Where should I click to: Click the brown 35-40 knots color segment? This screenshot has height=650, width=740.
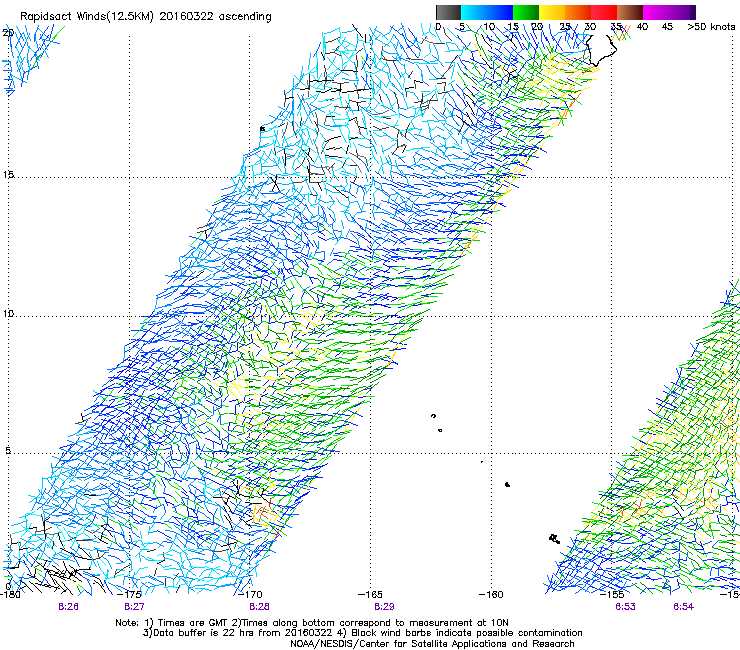630,12
